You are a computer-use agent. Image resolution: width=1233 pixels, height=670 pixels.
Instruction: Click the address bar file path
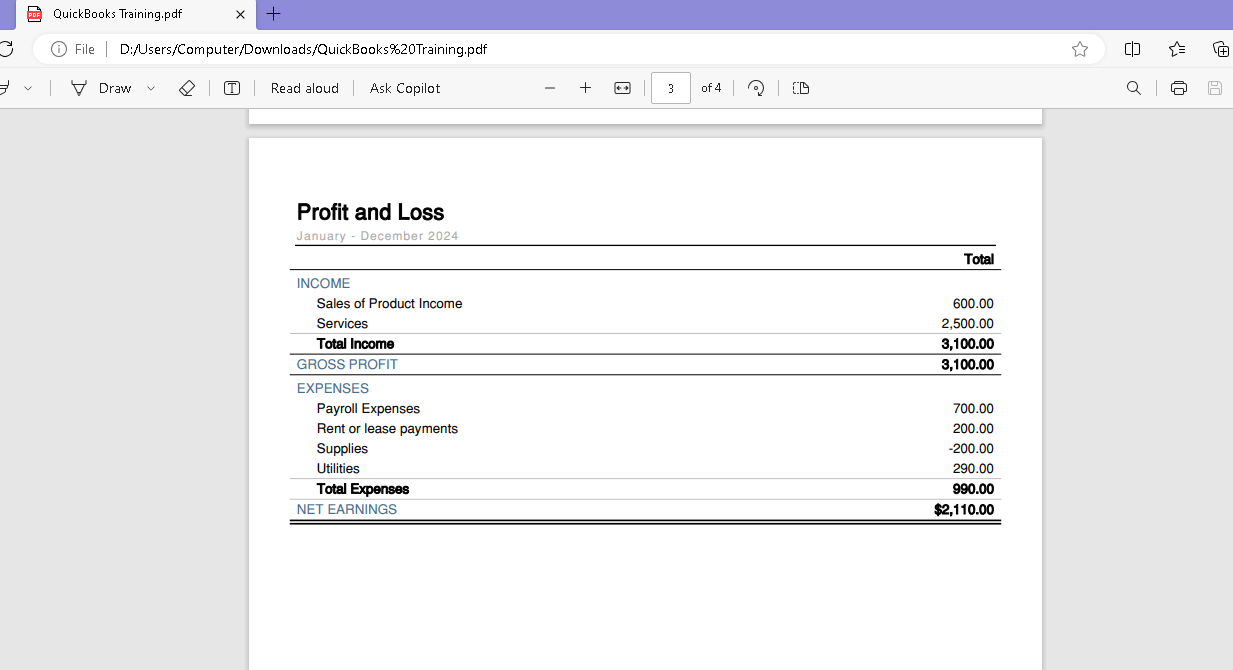click(303, 49)
